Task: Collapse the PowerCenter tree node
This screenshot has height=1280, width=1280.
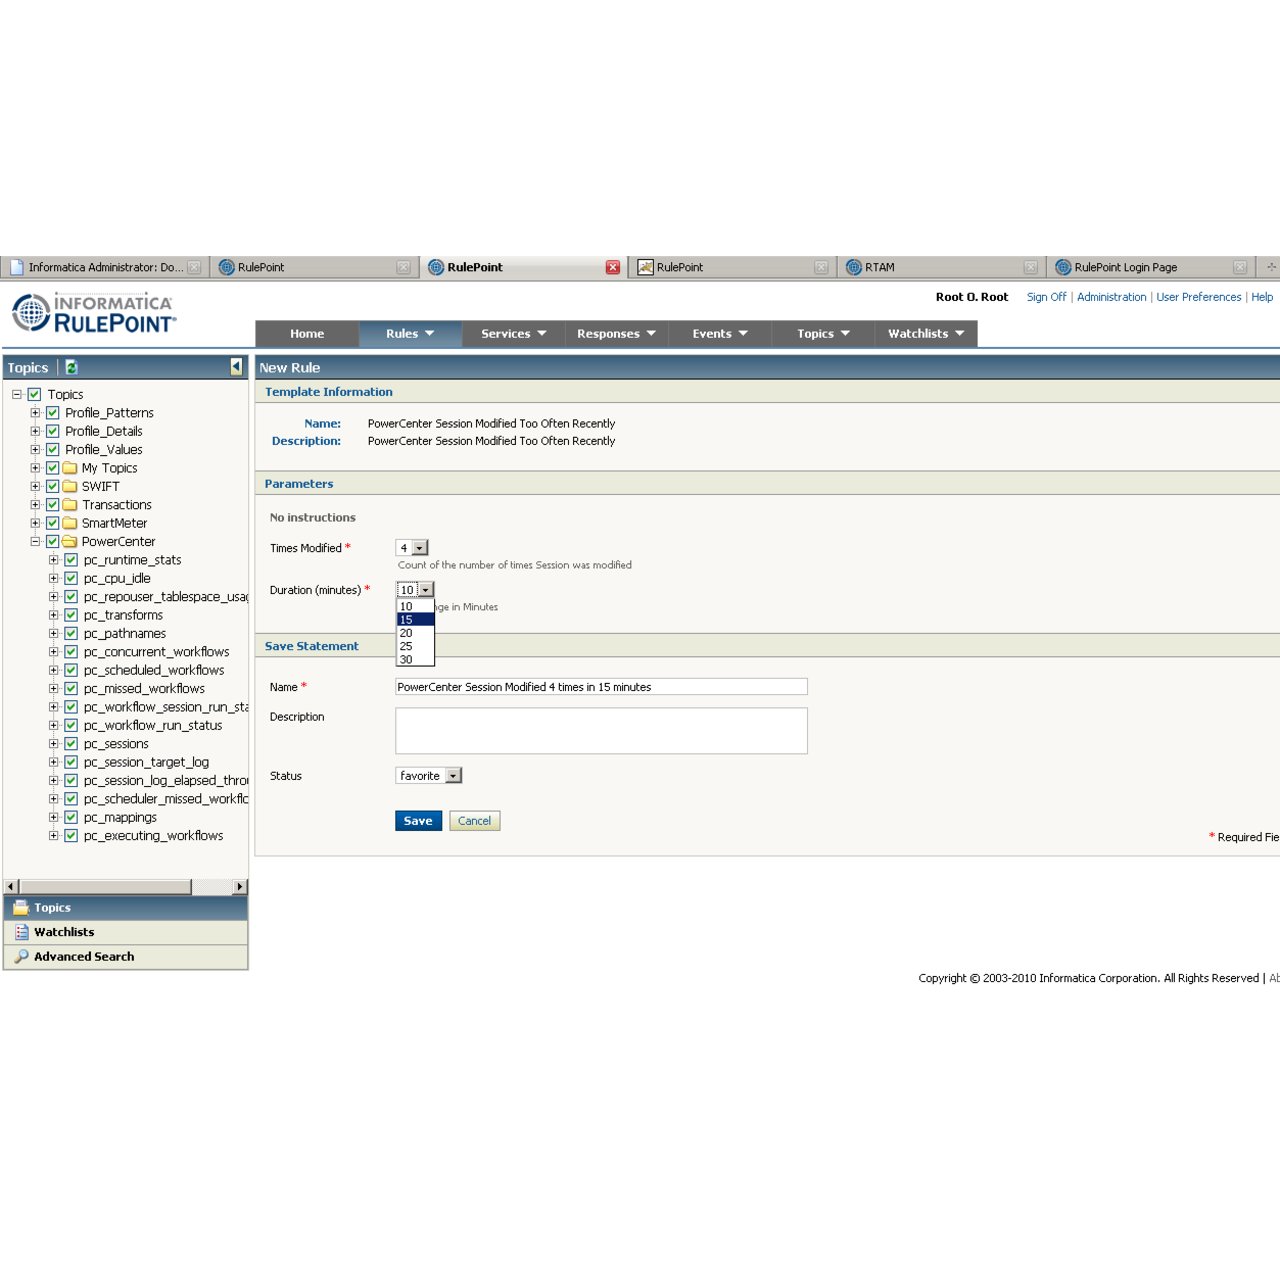Action: pos(35,541)
